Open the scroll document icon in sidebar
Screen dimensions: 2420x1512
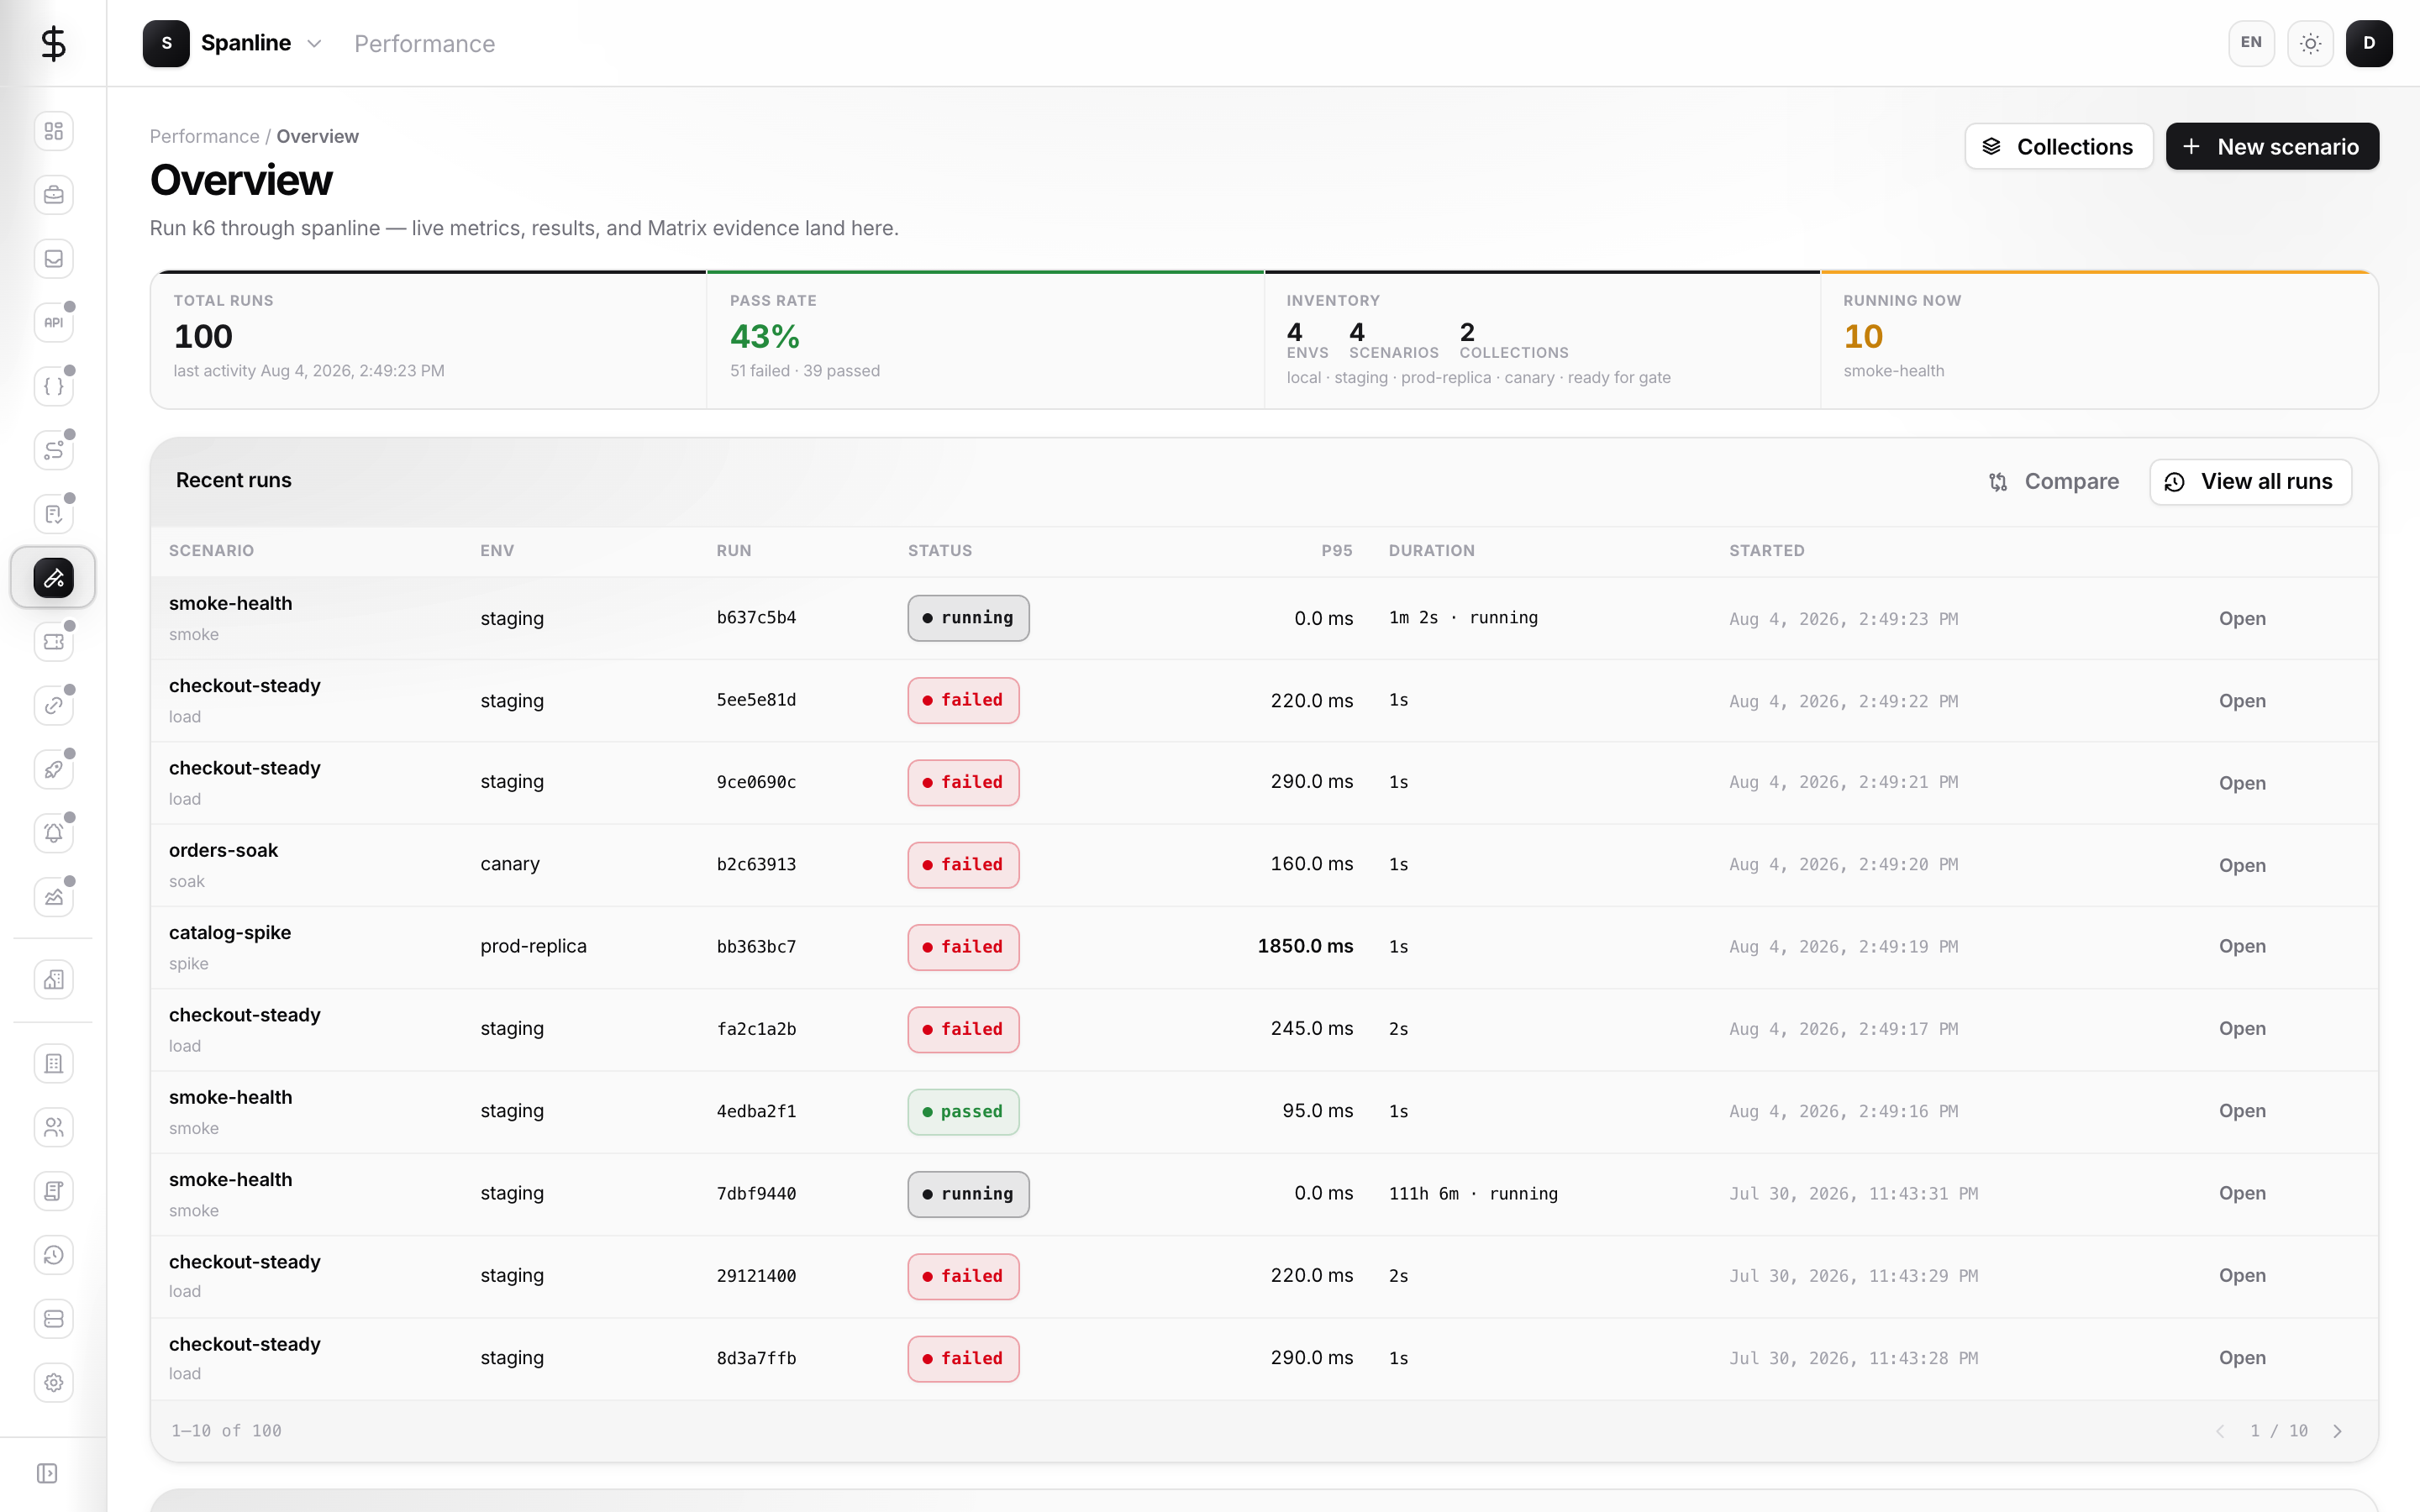point(54,1191)
